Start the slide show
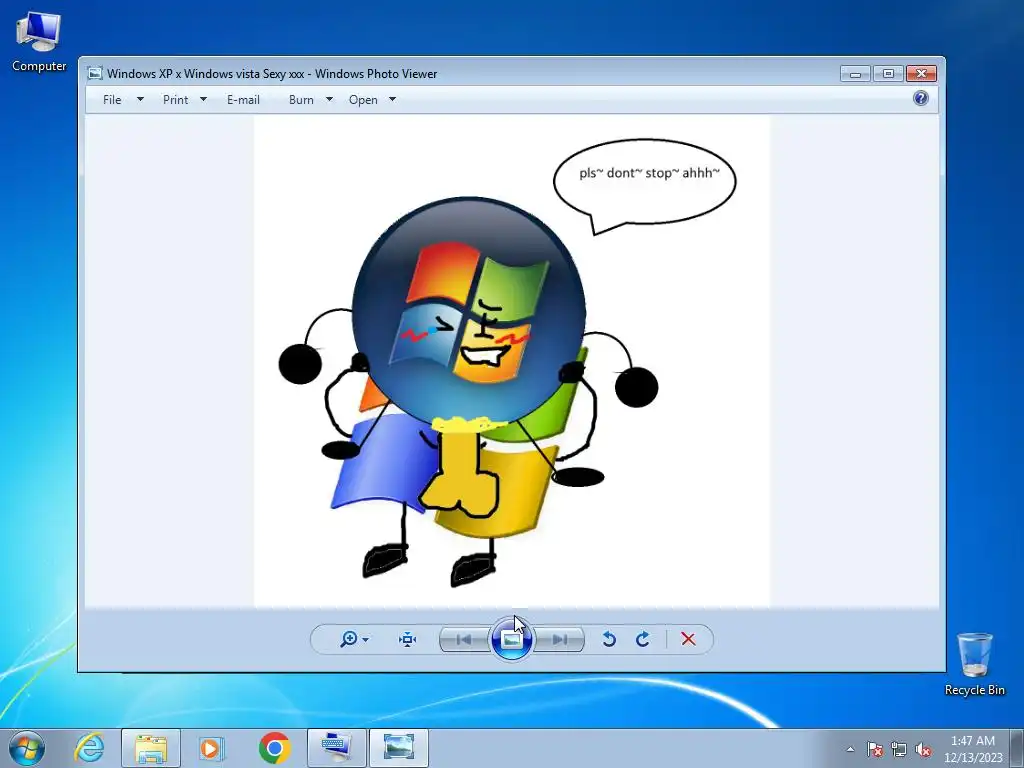 [x=511, y=639]
